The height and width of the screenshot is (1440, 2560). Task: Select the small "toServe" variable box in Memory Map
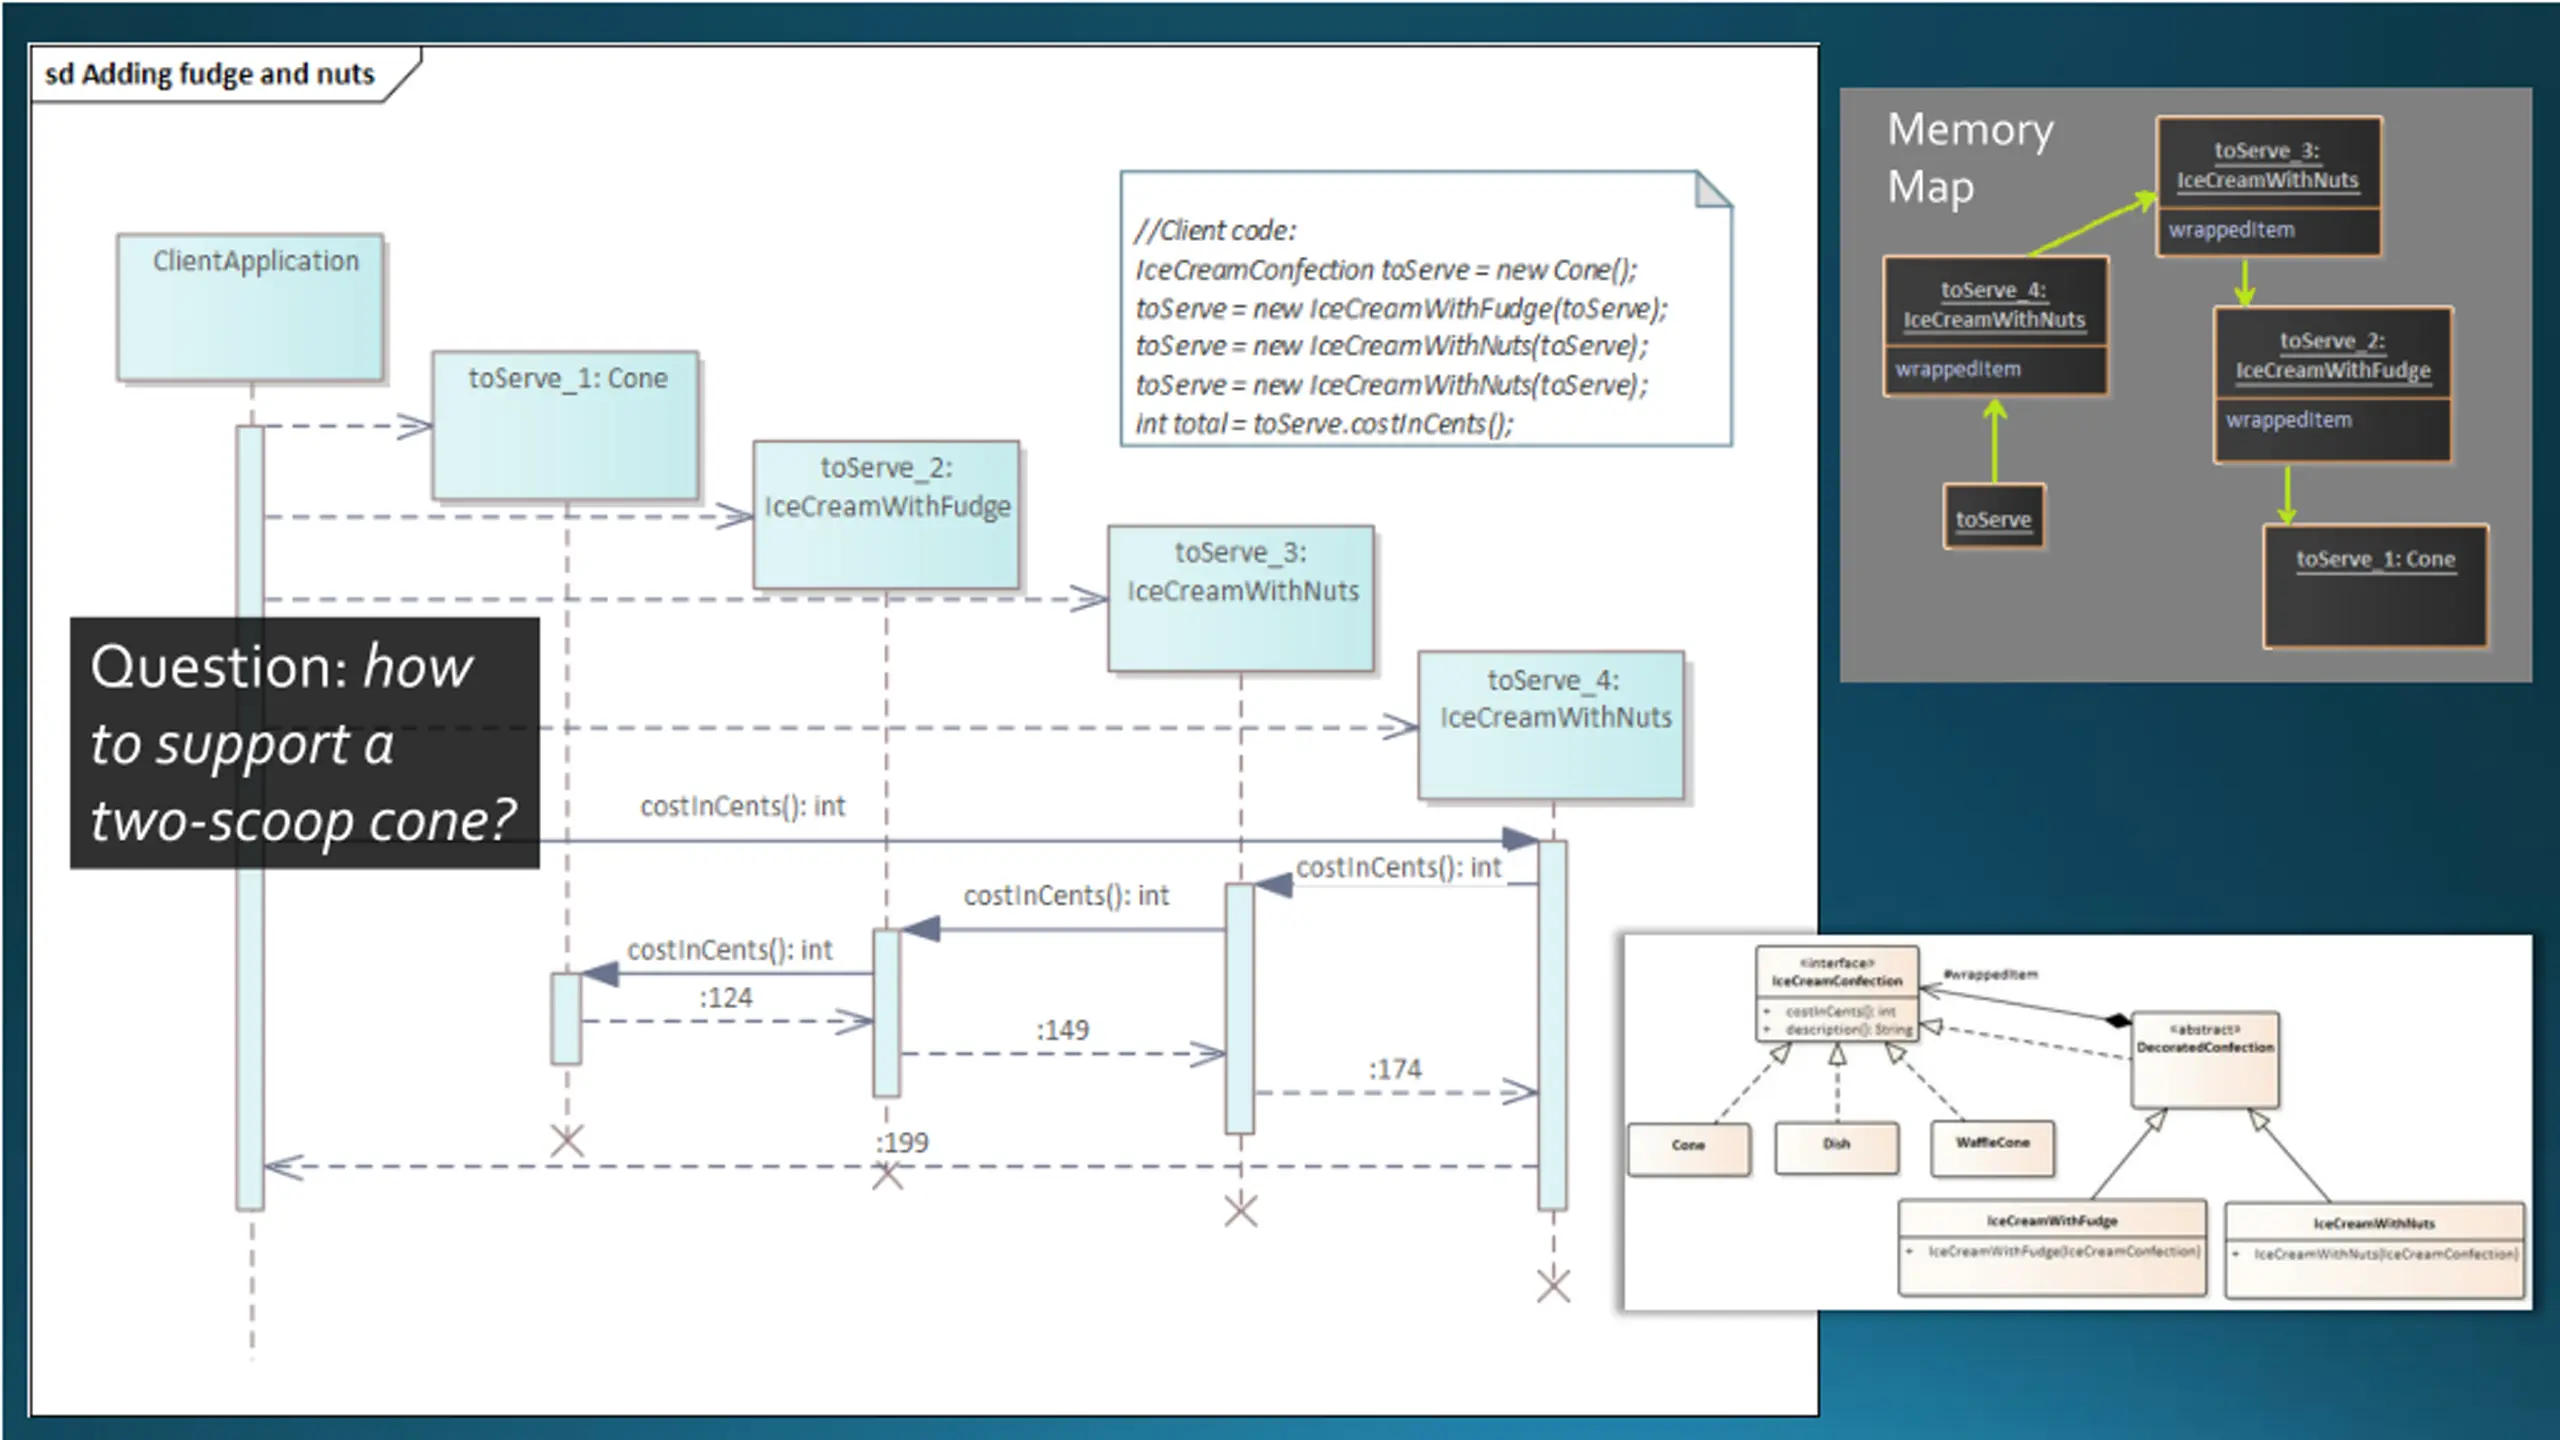point(1993,516)
